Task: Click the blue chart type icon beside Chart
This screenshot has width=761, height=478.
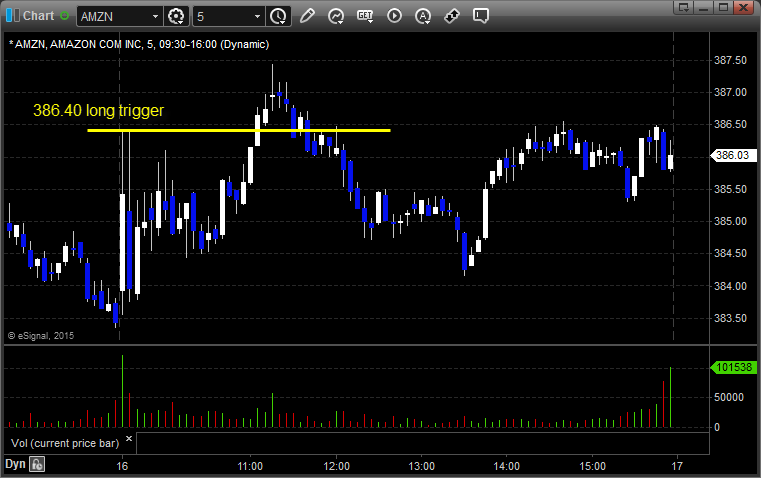Action: click(13, 16)
